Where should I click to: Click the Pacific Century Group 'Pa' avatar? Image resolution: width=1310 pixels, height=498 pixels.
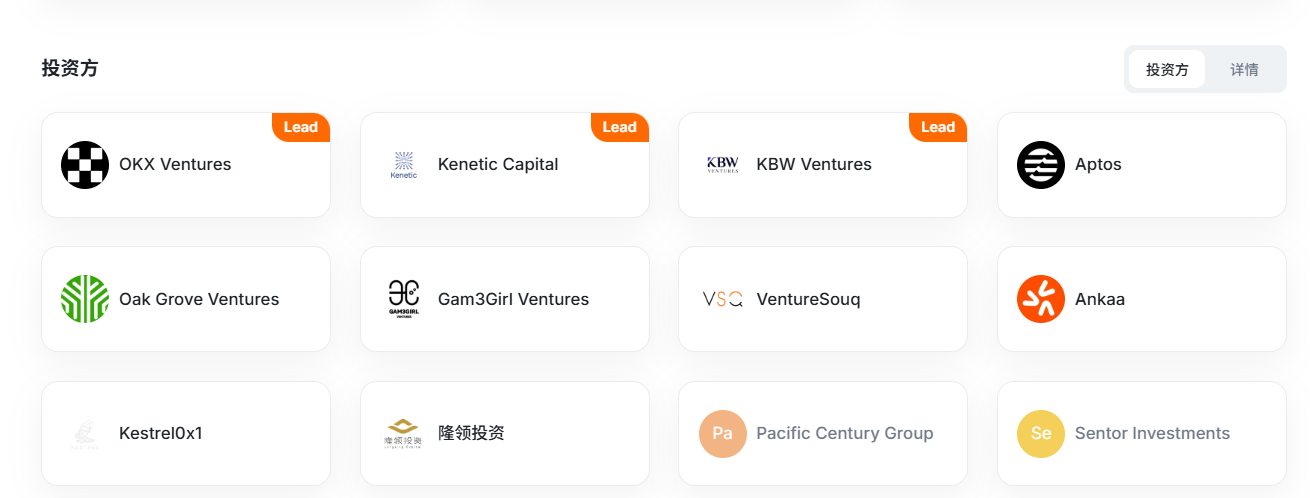722,434
